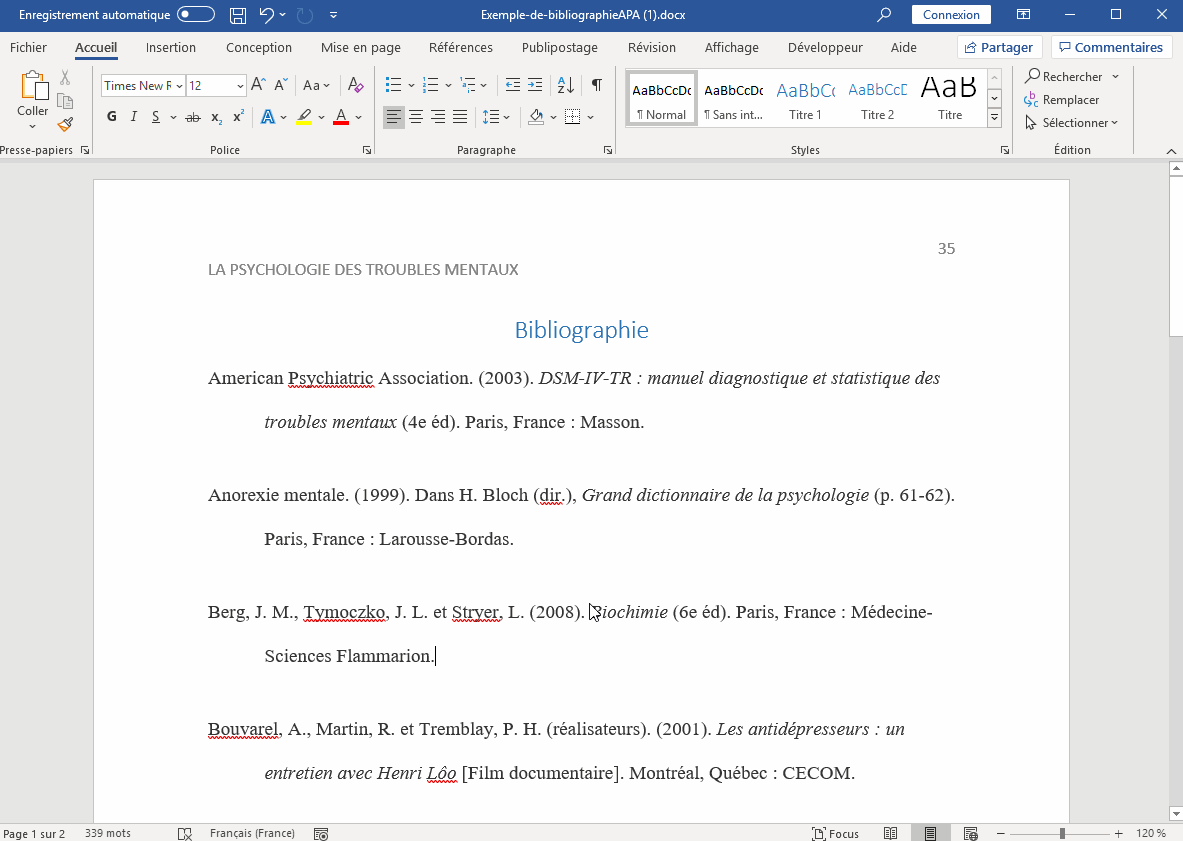Click the Connexion button

[951, 14]
